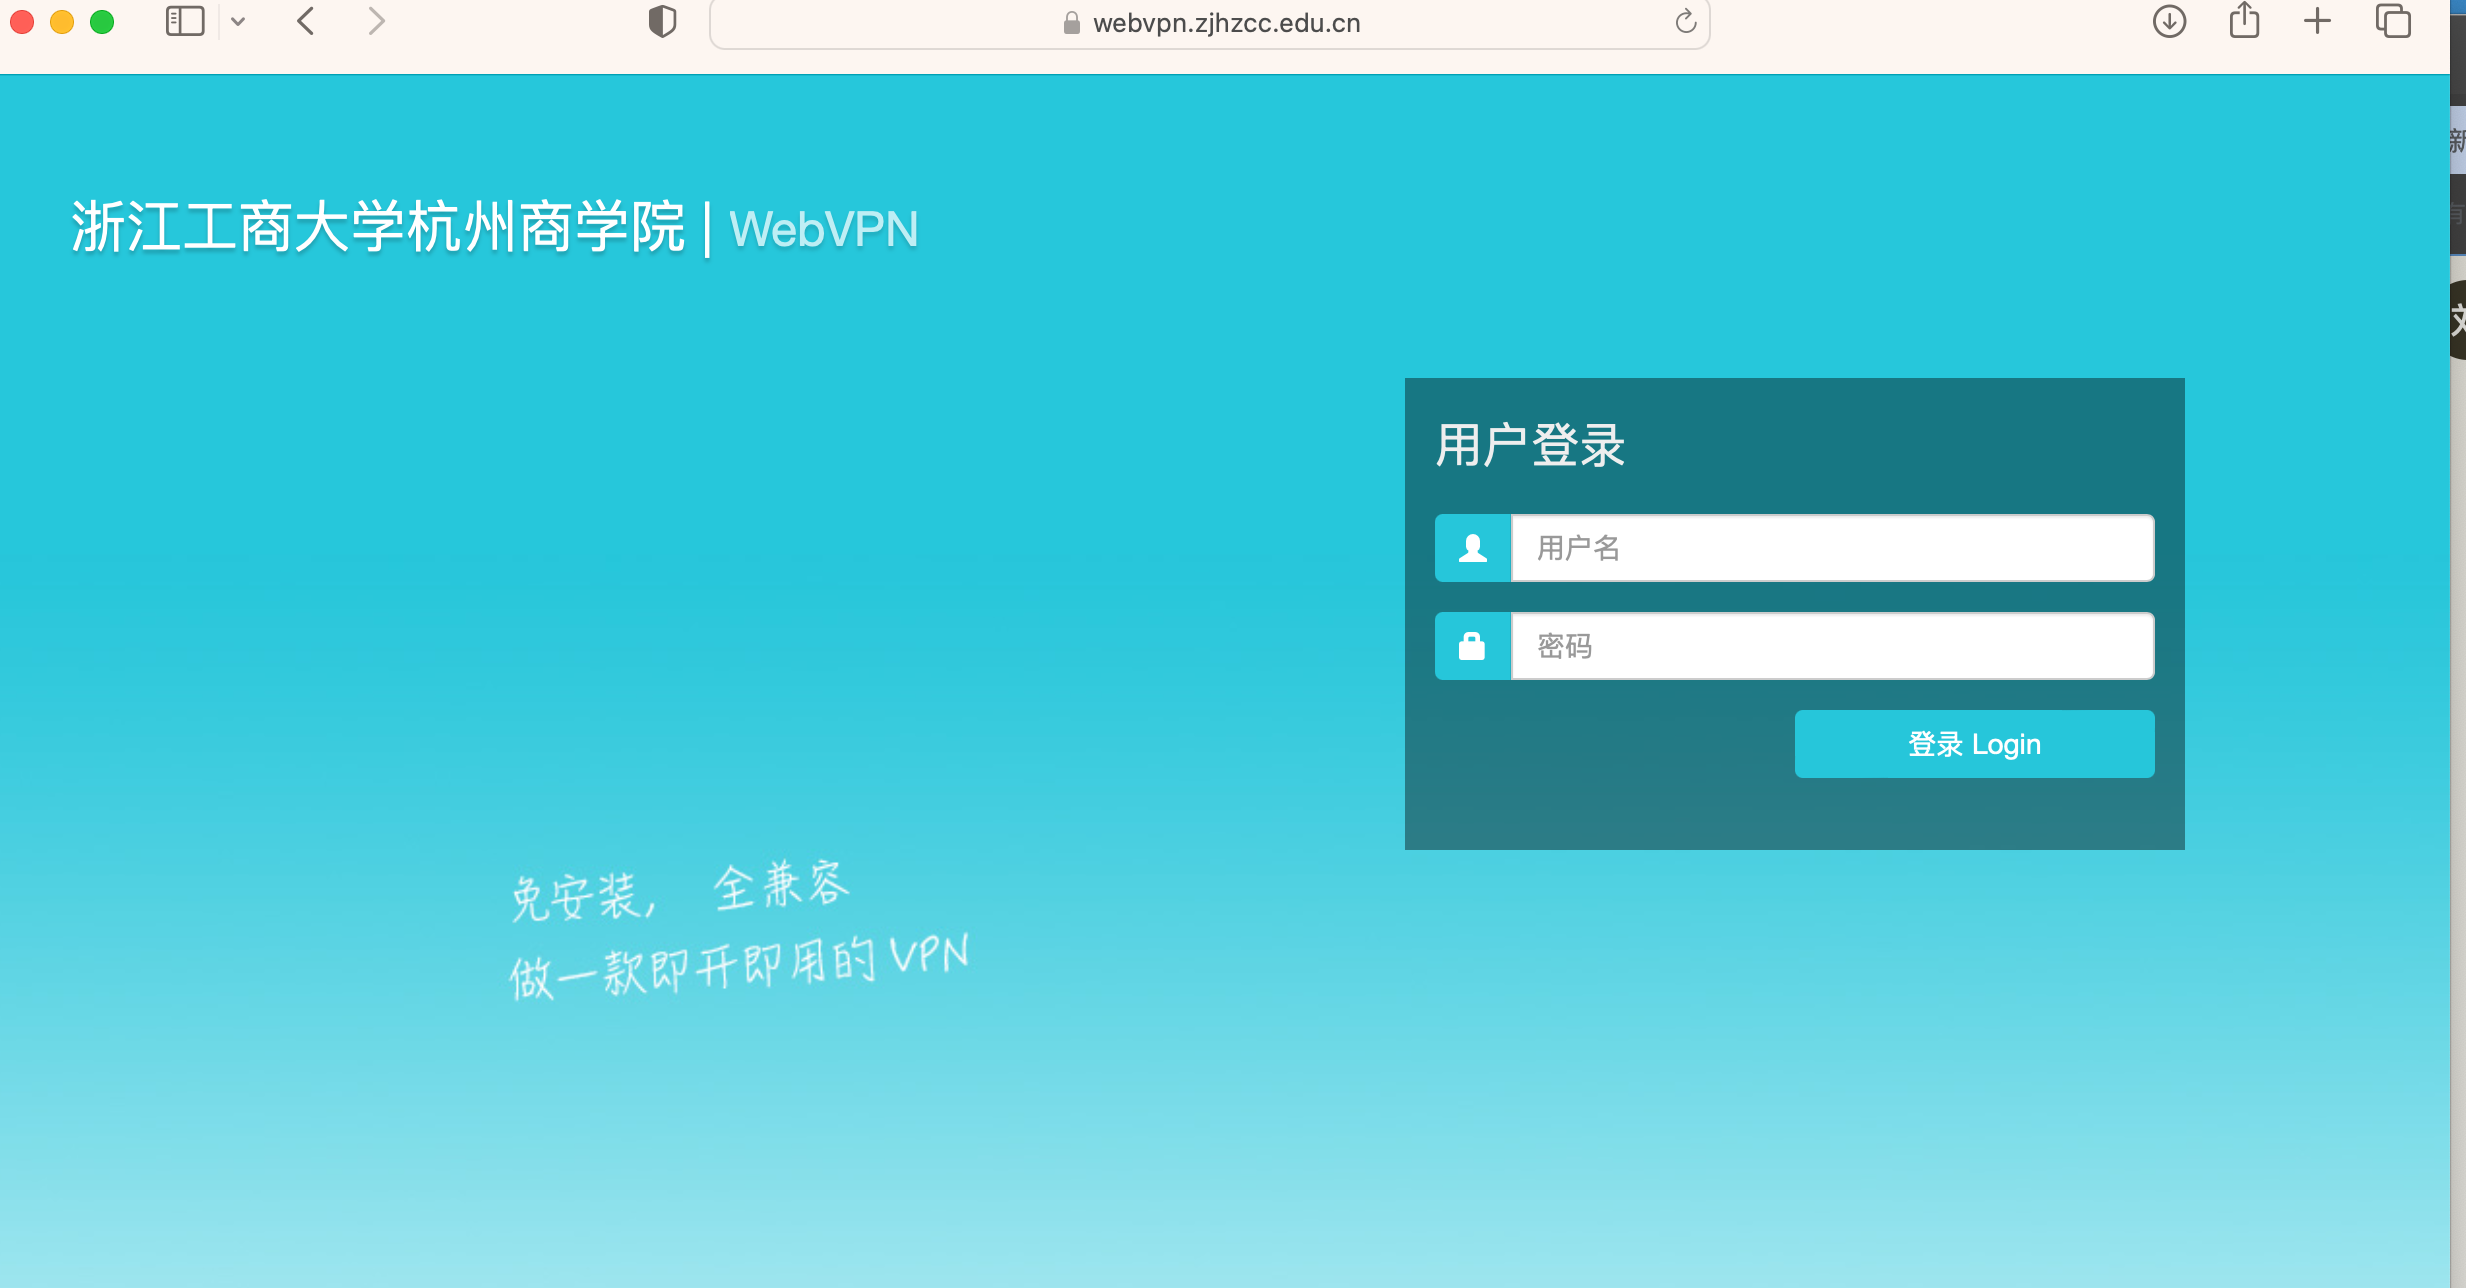The image size is (2466, 1288).
Task: Minimize the Safari window with yellow button
Action: 62,22
